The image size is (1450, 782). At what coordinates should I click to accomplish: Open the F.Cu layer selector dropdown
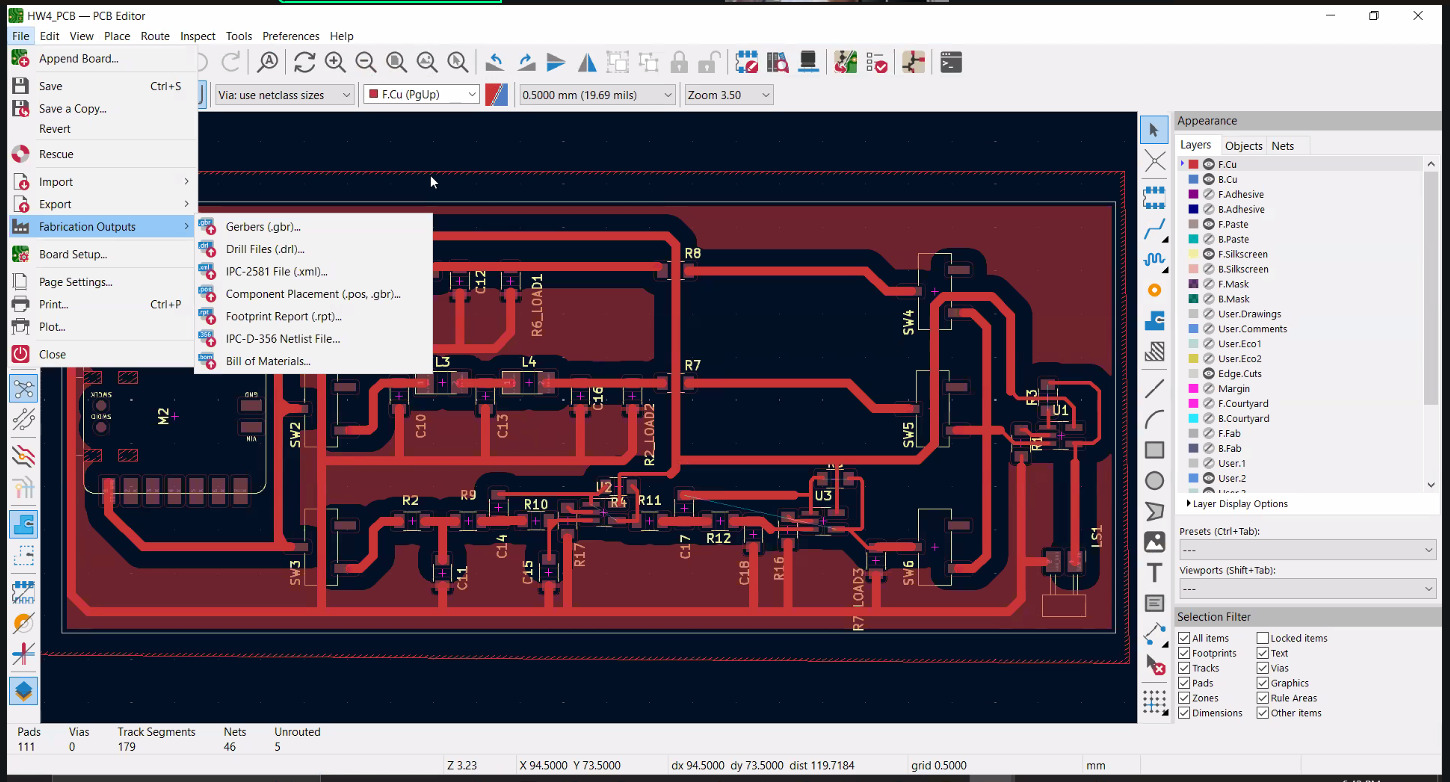pyautogui.click(x=421, y=95)
